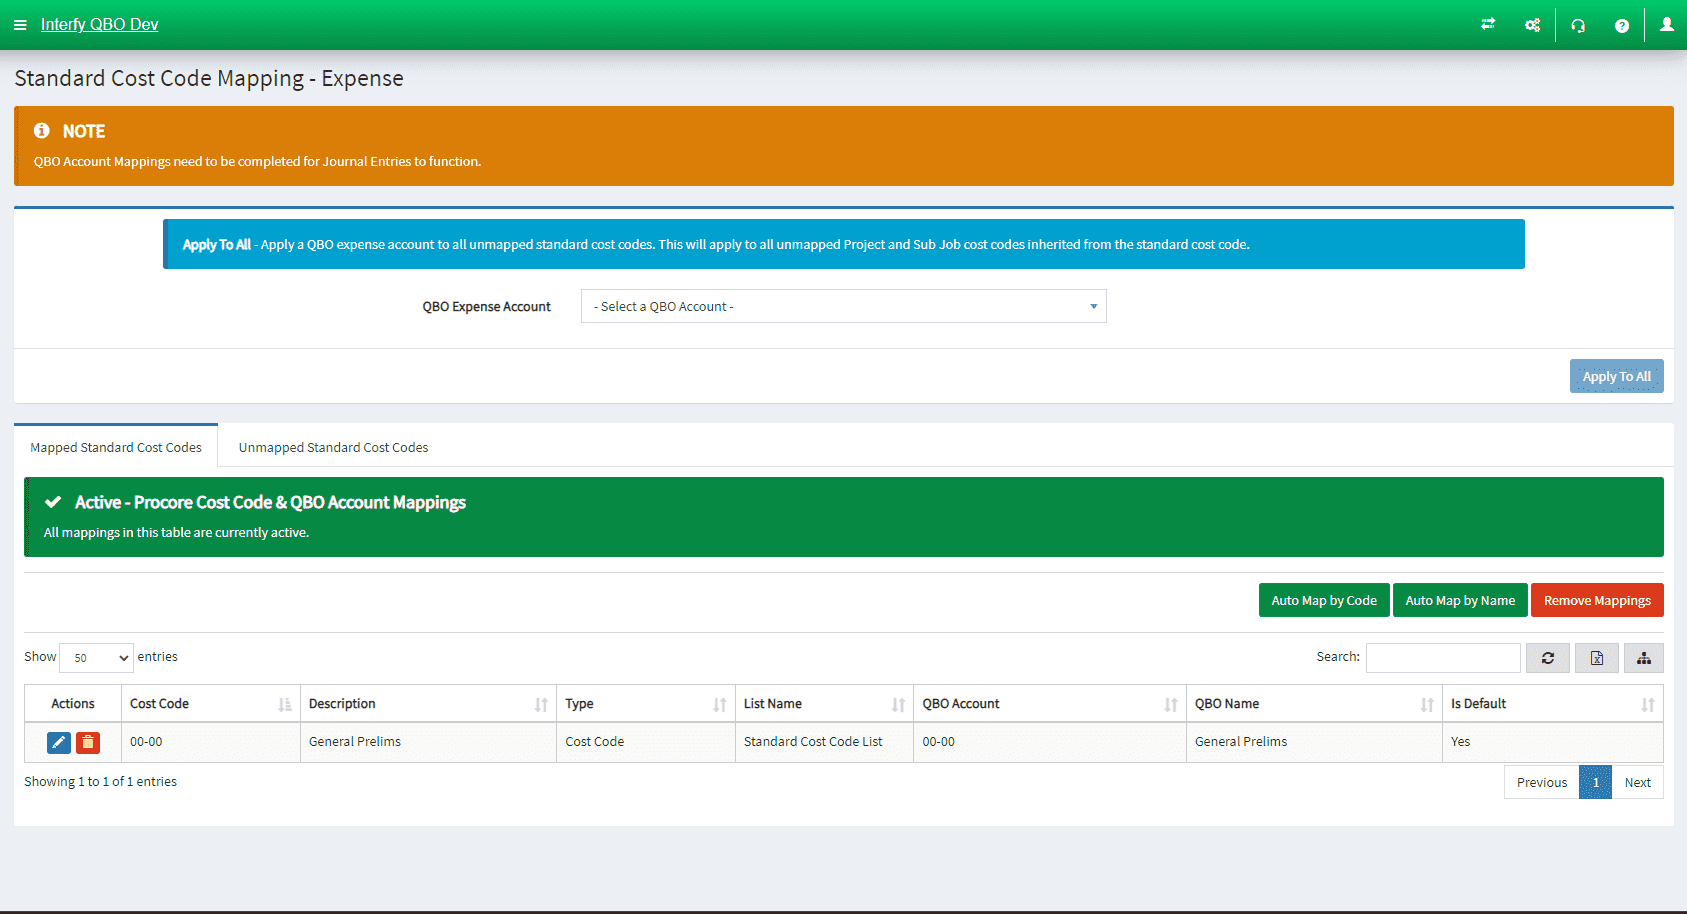Delete the General Prelims mapping with the trash icon
Viewport: 1687px width, 914px height.
coord(88,742)
